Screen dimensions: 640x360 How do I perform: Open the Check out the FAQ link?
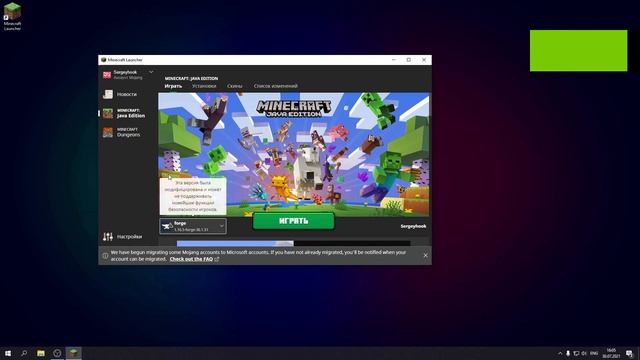(191, 259)
